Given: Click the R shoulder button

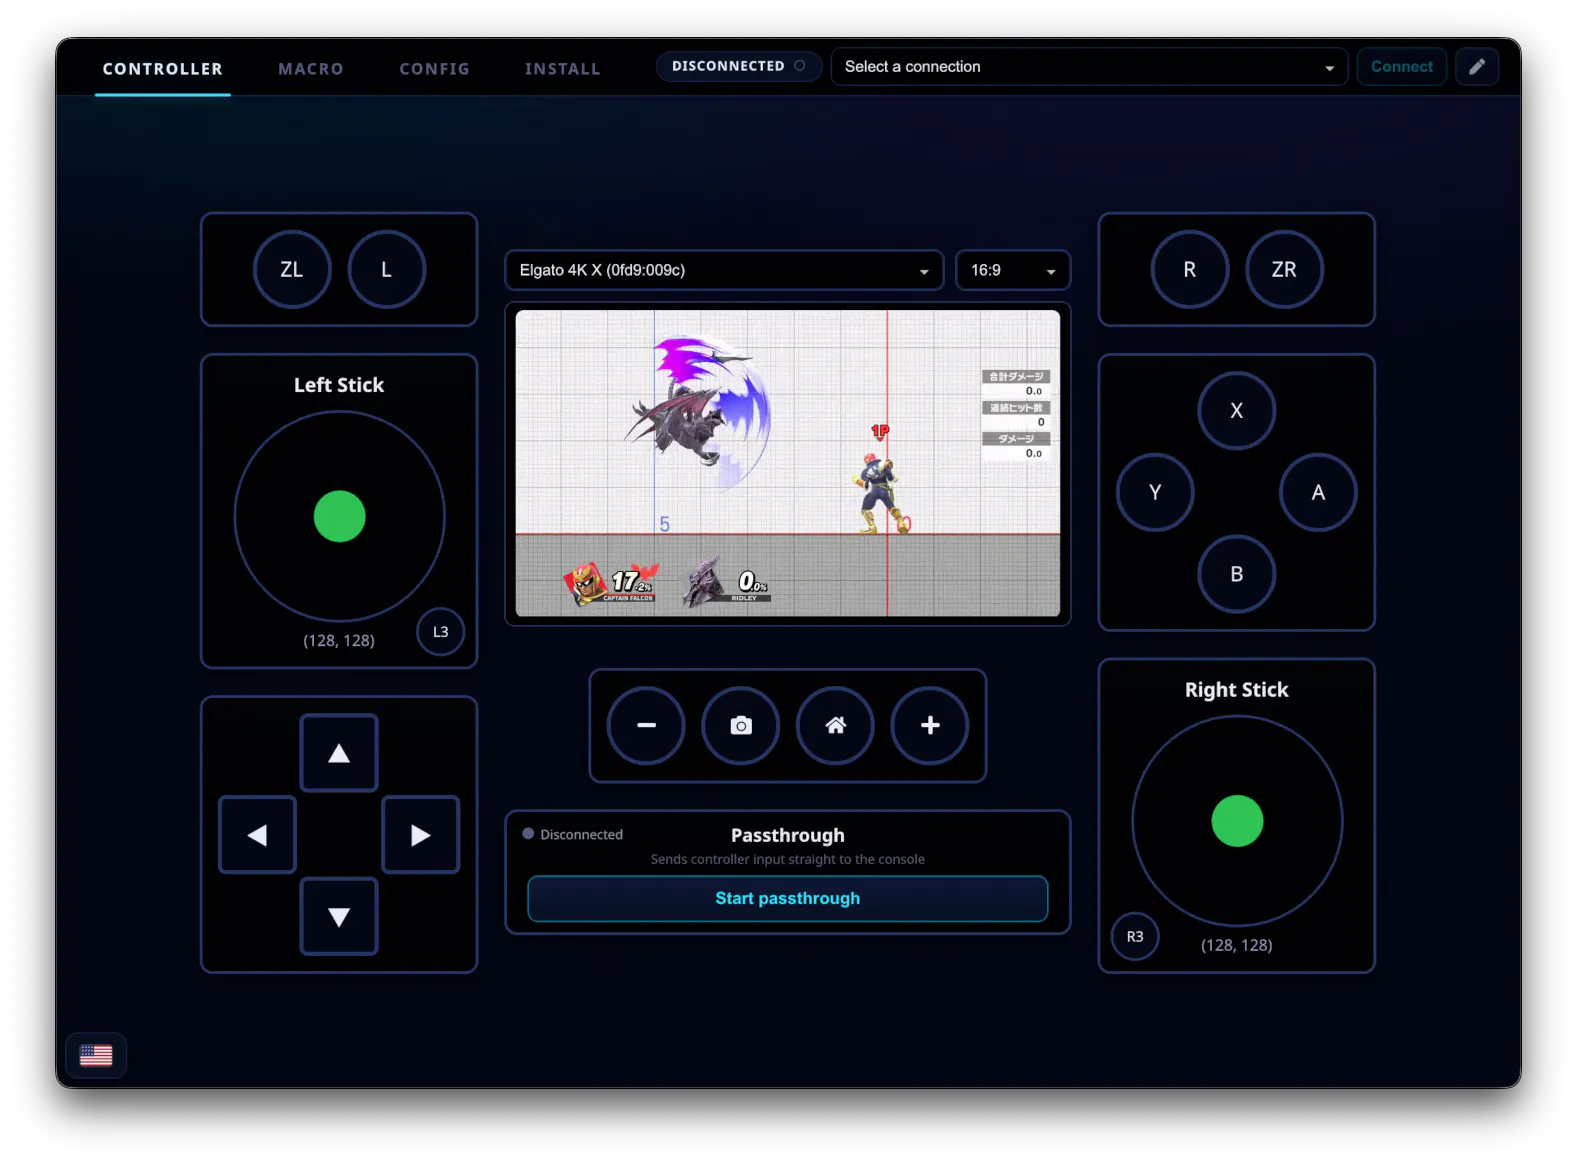Looking at the screenshot, I should 1190,270.
